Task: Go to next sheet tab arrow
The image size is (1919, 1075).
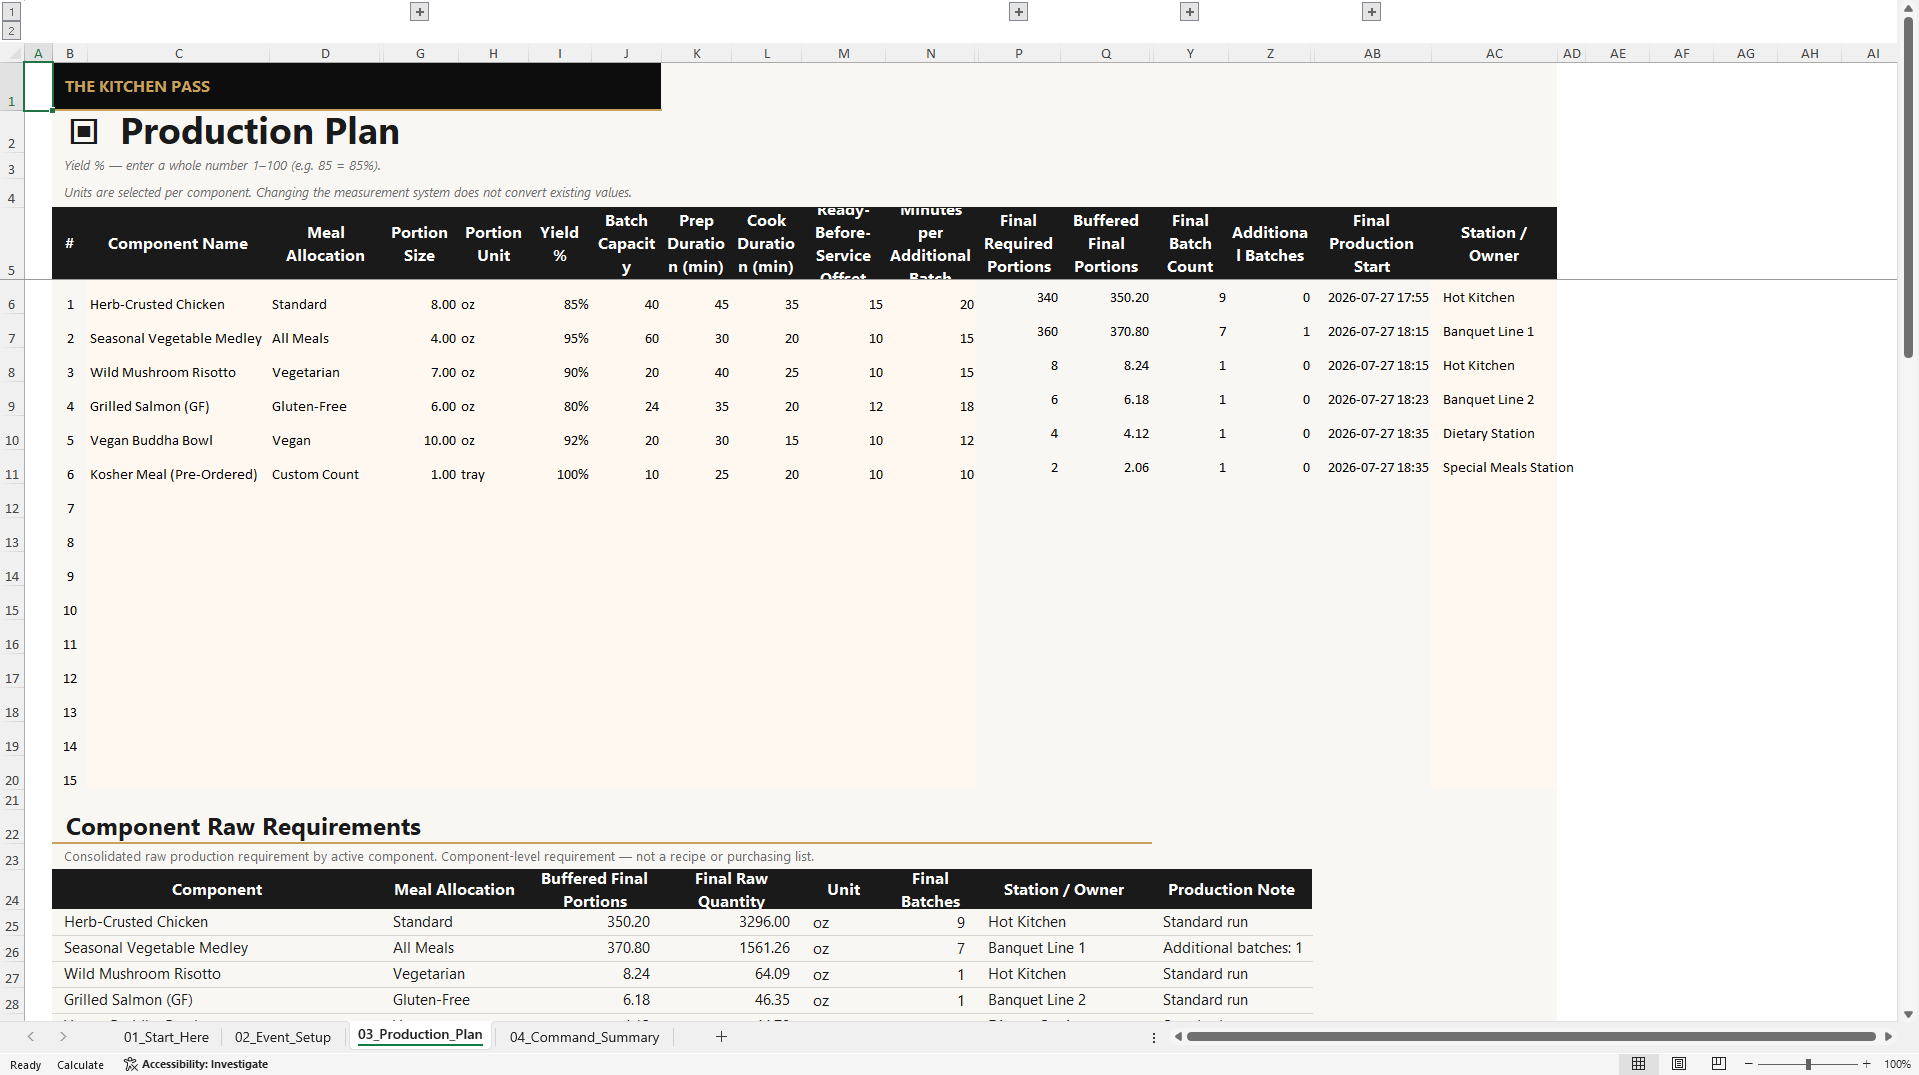Action: (x=63, y=1037)
